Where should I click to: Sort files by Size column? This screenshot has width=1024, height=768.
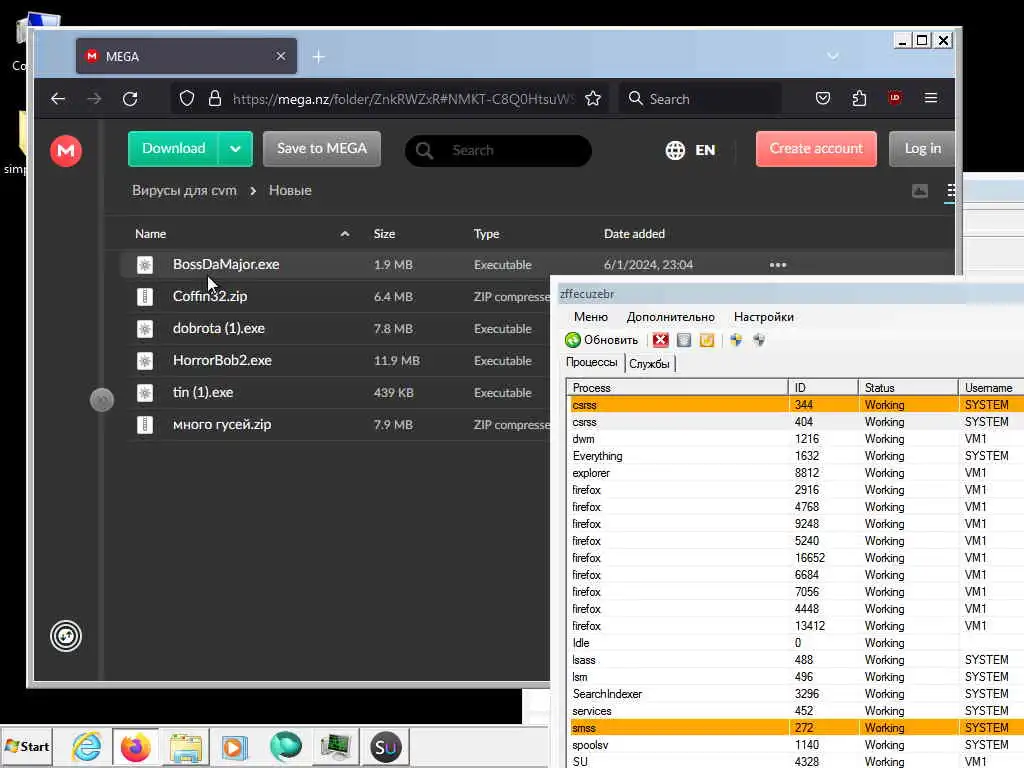pyautogui.click(x=384, y=234)
